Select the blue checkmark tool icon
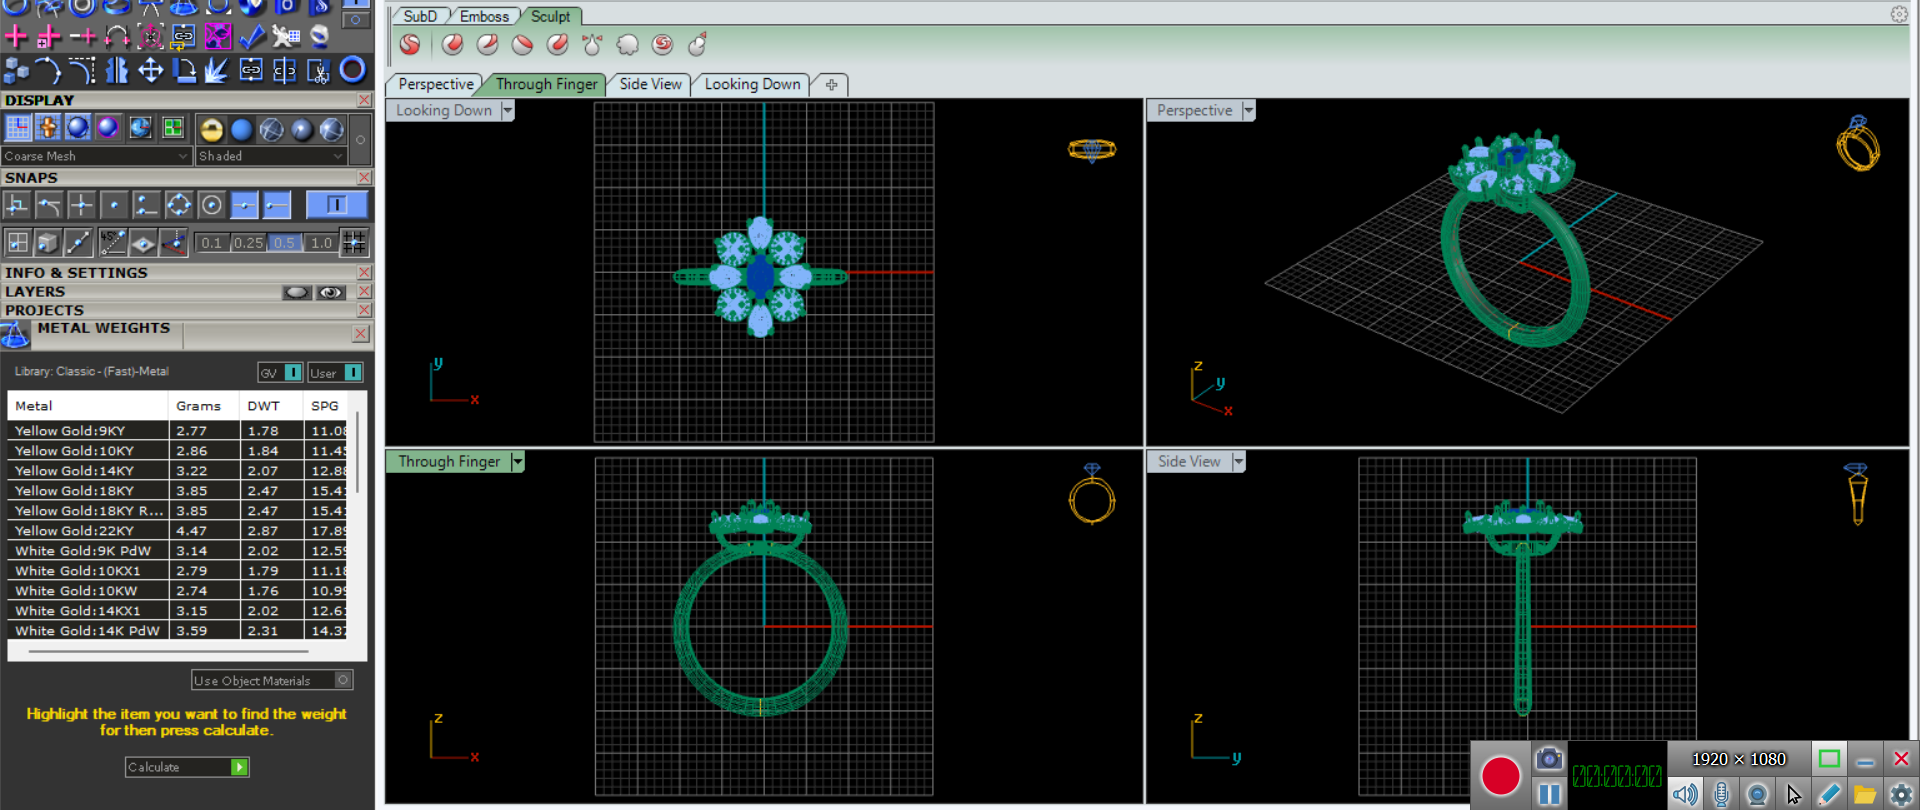This screenshot has width=1920, height=810. coord(252,37)
